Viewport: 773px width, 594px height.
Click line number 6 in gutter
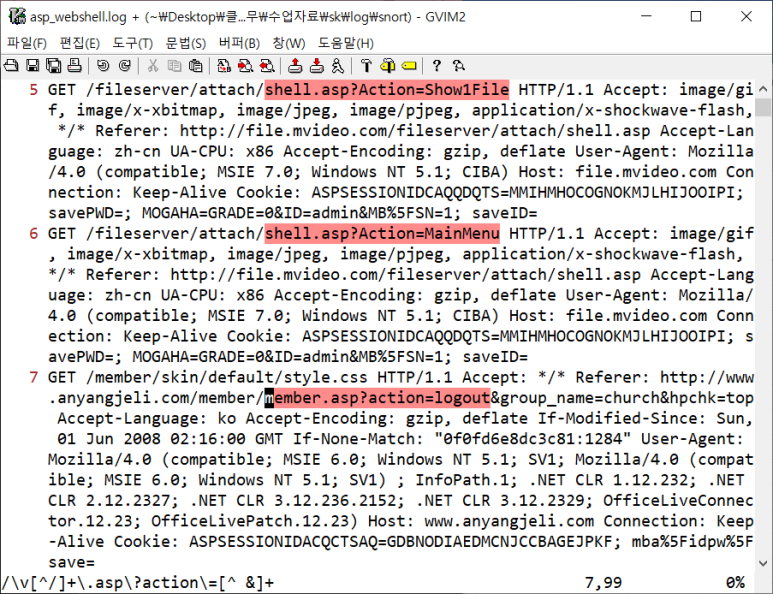(x=34, y=233)
